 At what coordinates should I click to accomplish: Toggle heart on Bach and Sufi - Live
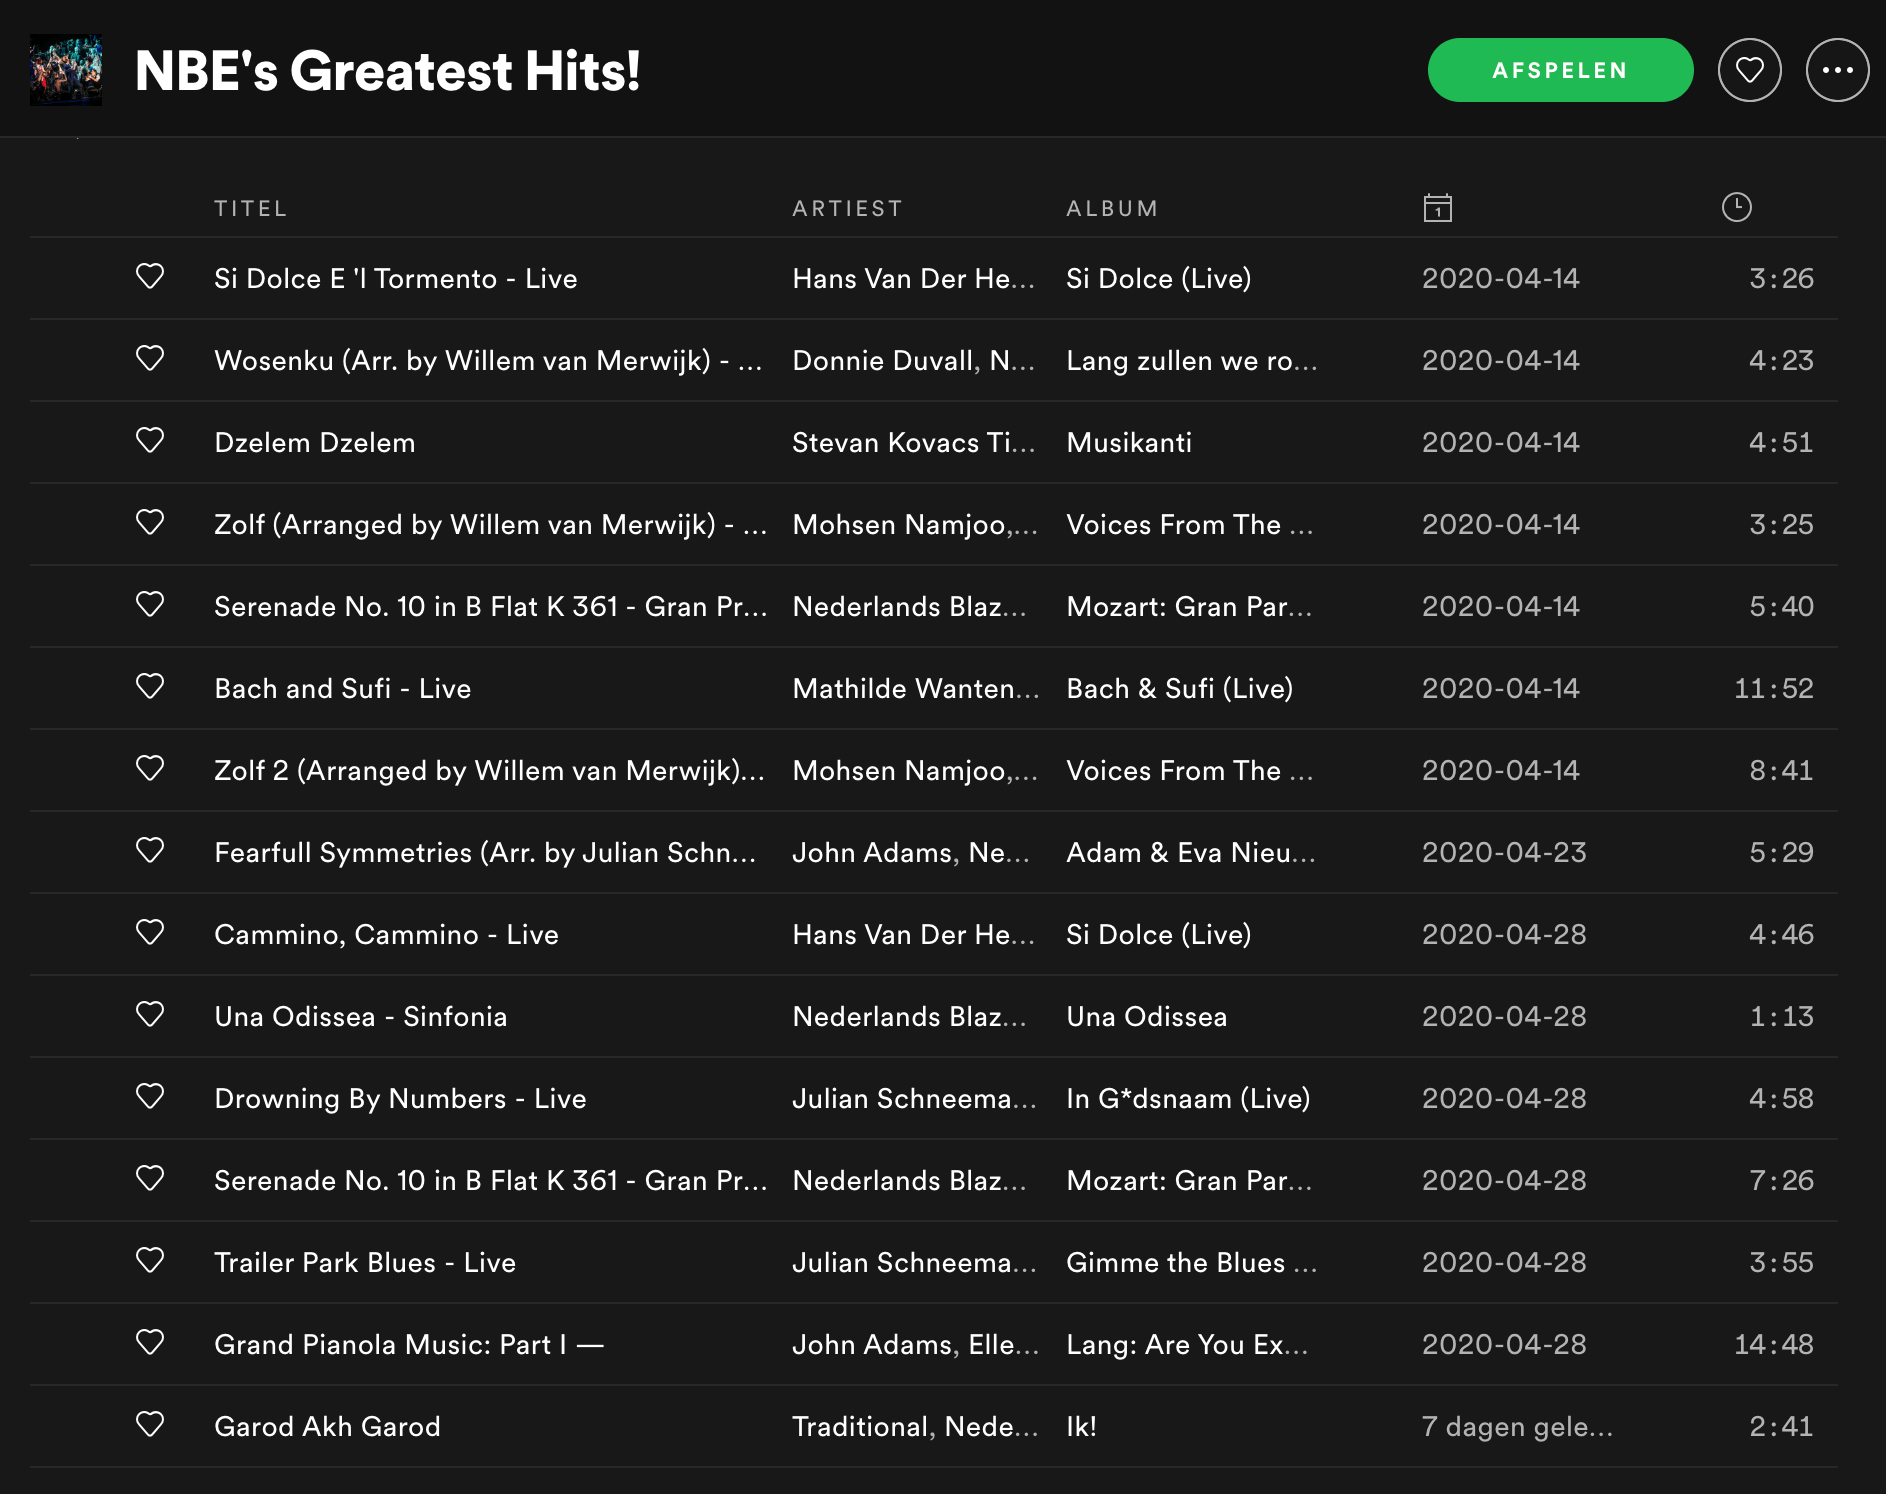click(x=150, y=687)
